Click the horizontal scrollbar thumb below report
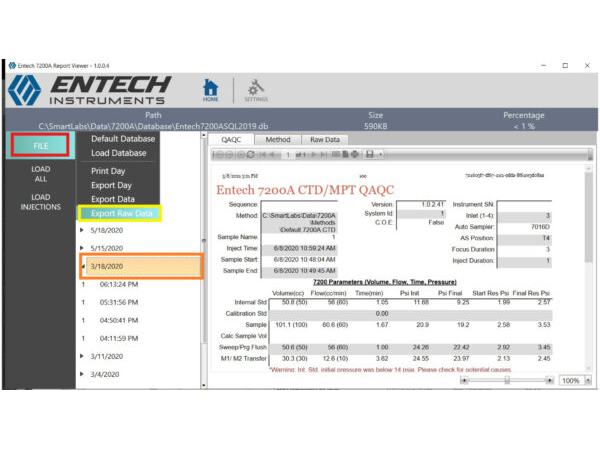This screenshot has height=450, width=600. pyautogui.click(x=507, y=380)
